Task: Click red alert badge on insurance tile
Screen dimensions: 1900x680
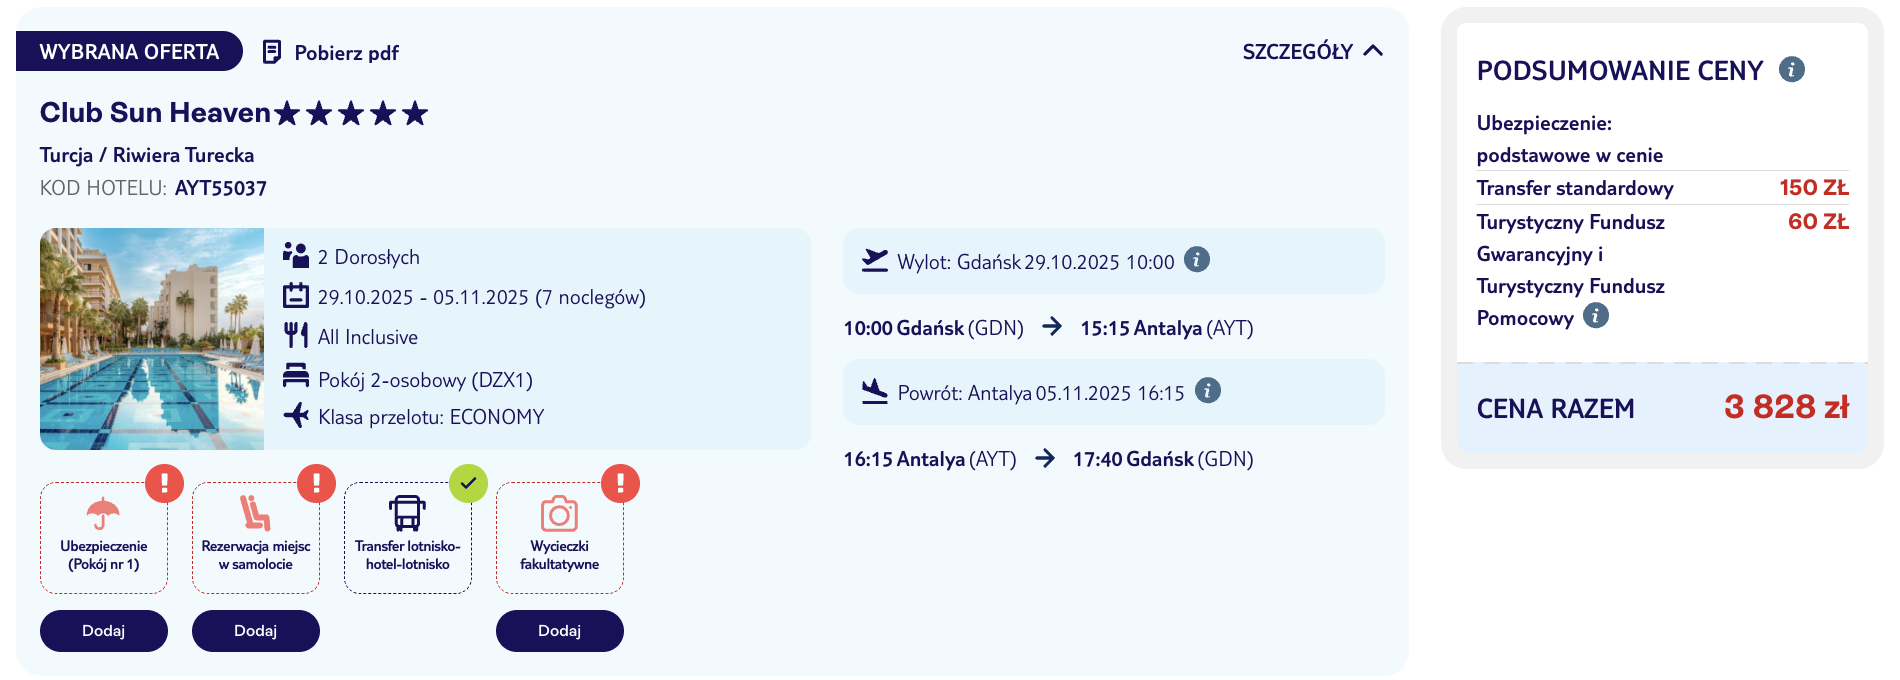Action: 164,484
